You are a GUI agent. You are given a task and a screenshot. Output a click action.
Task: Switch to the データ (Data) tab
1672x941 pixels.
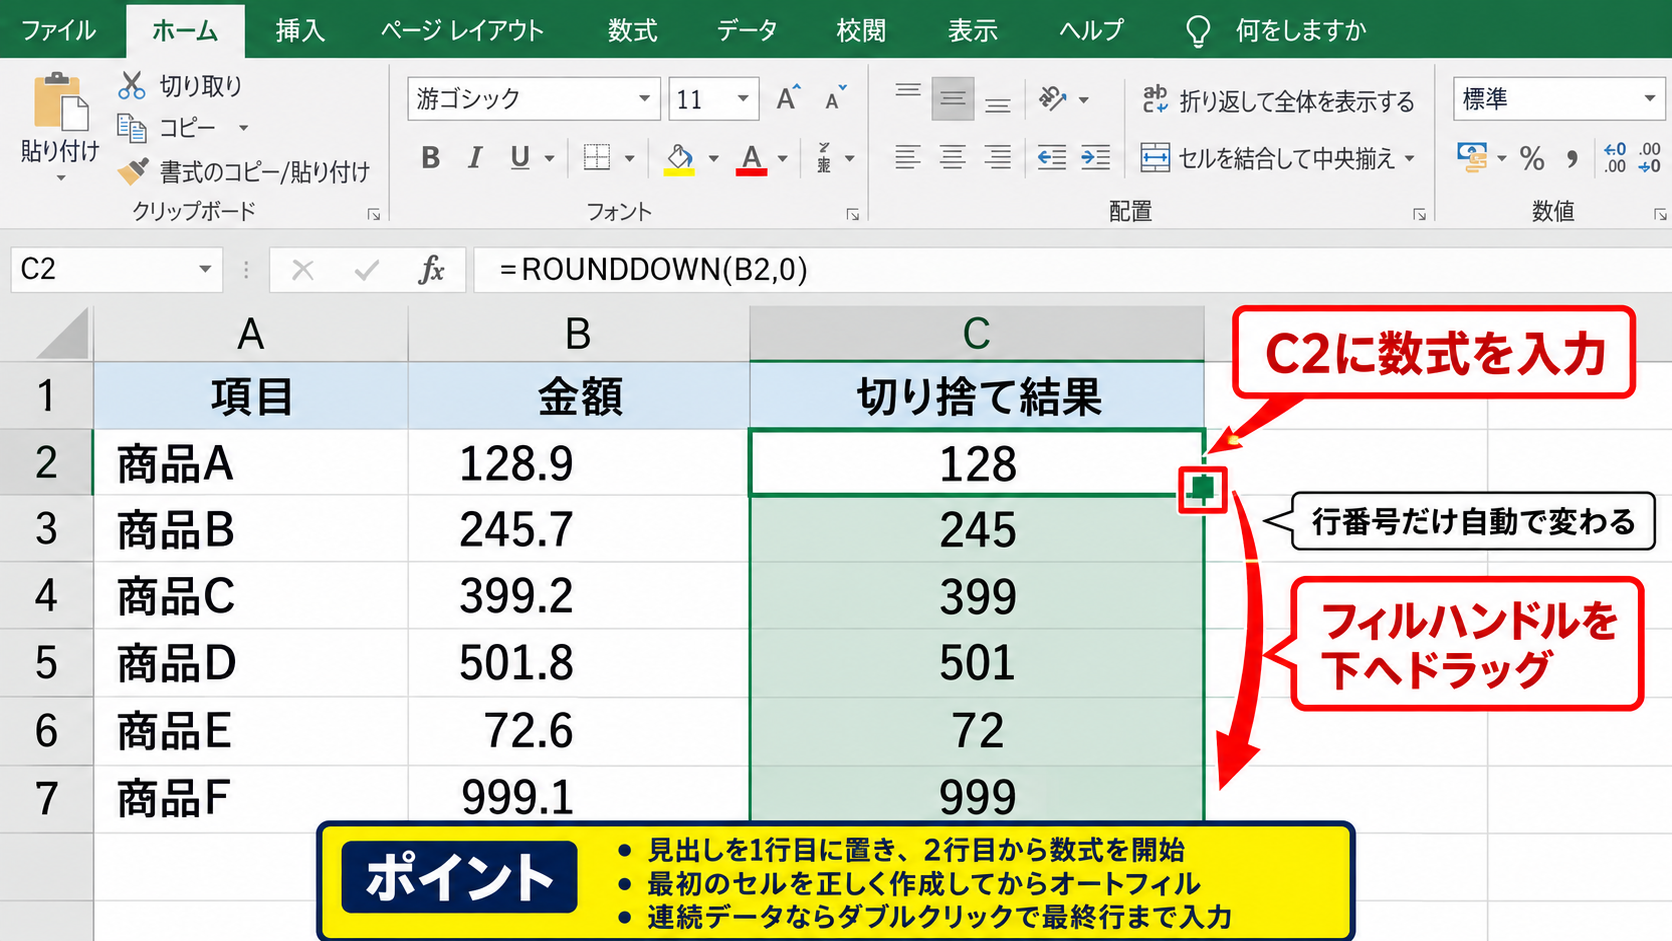746,30
